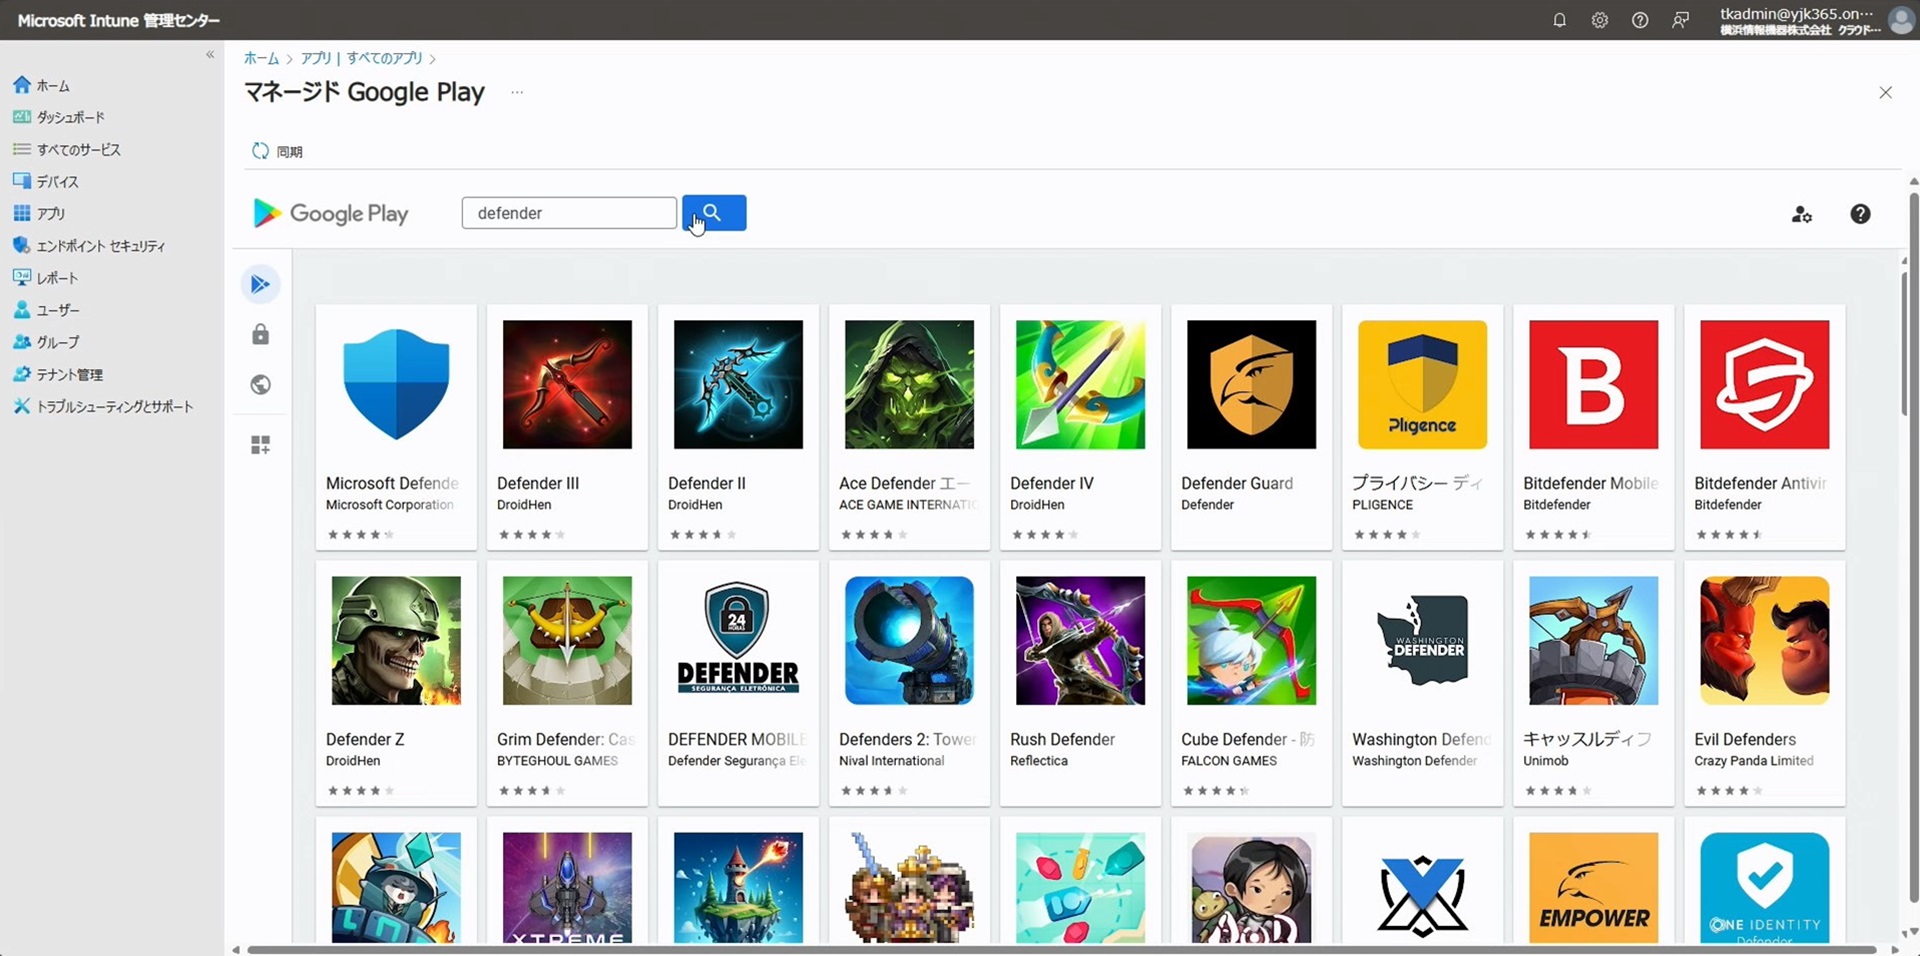Screen dimensions: 1920x956
Task: Open the ellipsis menu beside page title
Action: click(x=517, y=92)
